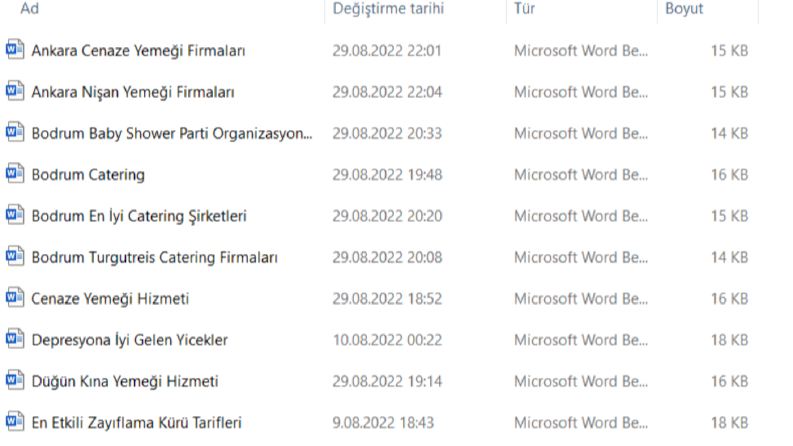Viewport: 793px width, 446px height.
Task: Click the Word icon for Ankara Cenaze Yemeği Firmaları
Action: click(15, 50)
